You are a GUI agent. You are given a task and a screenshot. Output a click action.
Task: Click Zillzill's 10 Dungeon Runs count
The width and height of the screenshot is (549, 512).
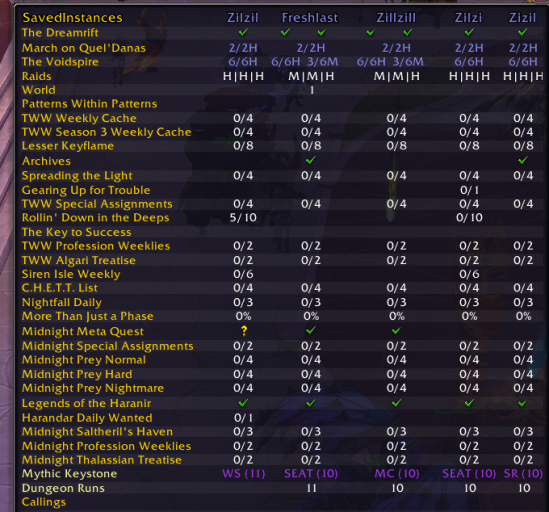click(x=397, y=488)
